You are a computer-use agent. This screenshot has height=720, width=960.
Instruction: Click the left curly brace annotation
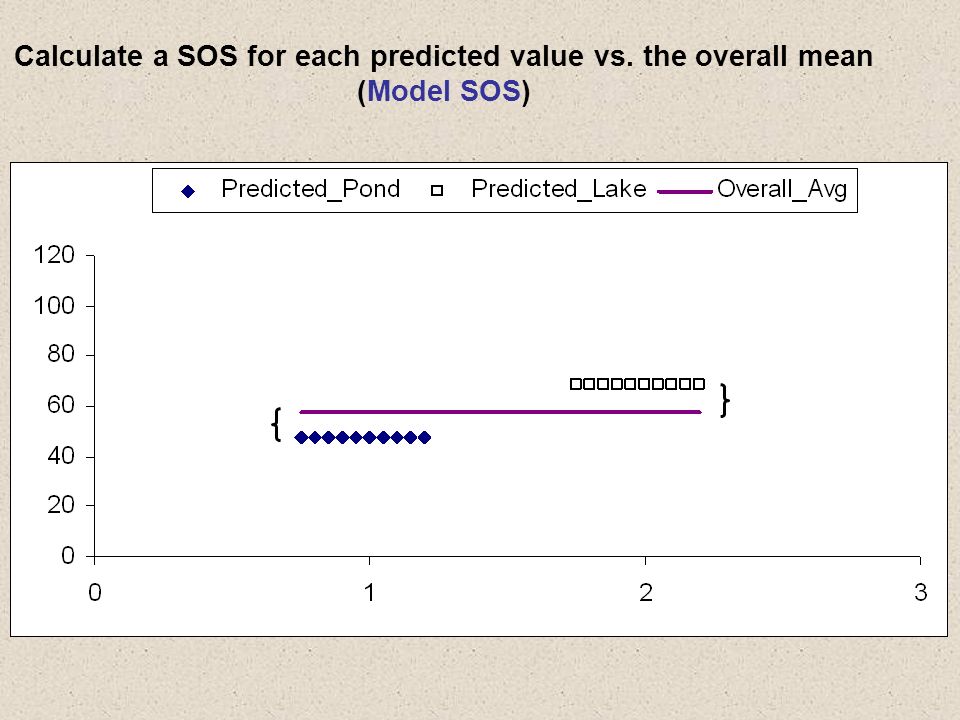276,424
